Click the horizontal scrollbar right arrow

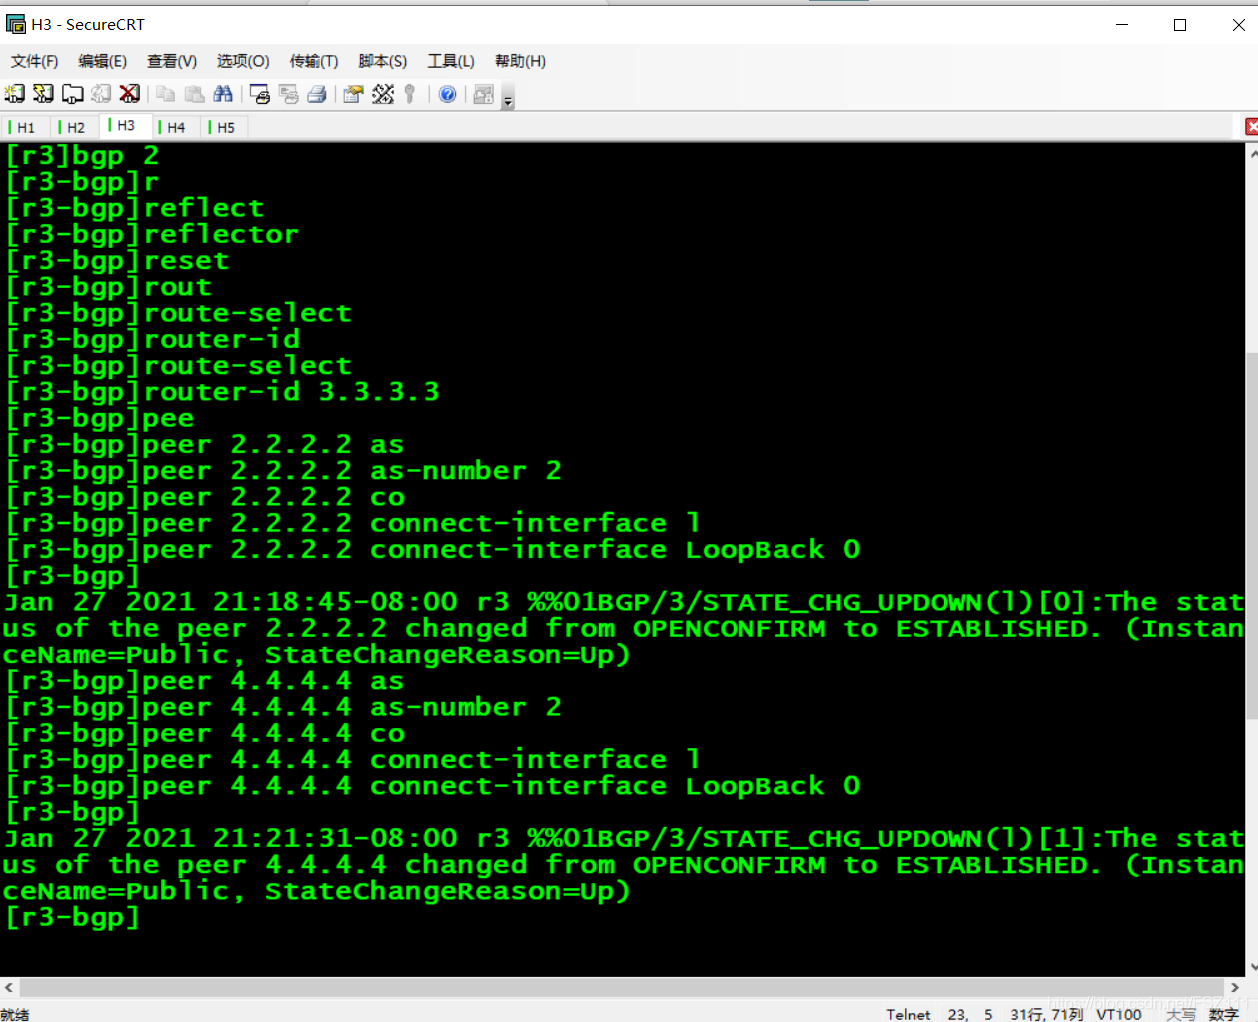pos(1235,987)
